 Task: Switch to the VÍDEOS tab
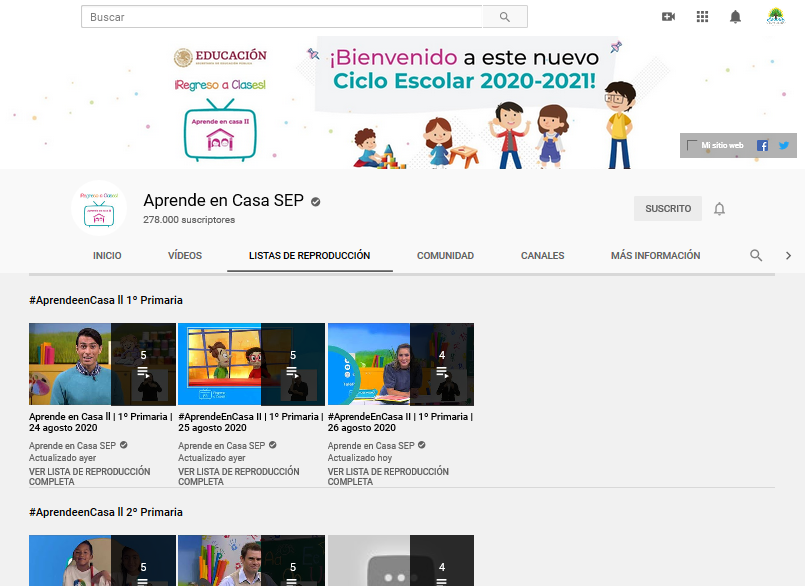click(185, 255)
